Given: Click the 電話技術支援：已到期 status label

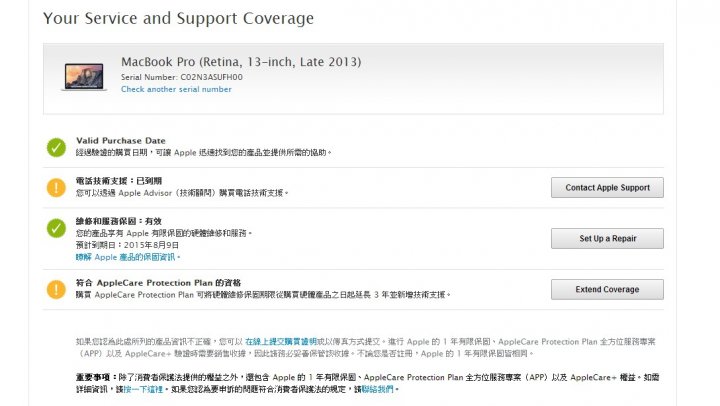Looking at the screenshot, I should pos(119,181).
